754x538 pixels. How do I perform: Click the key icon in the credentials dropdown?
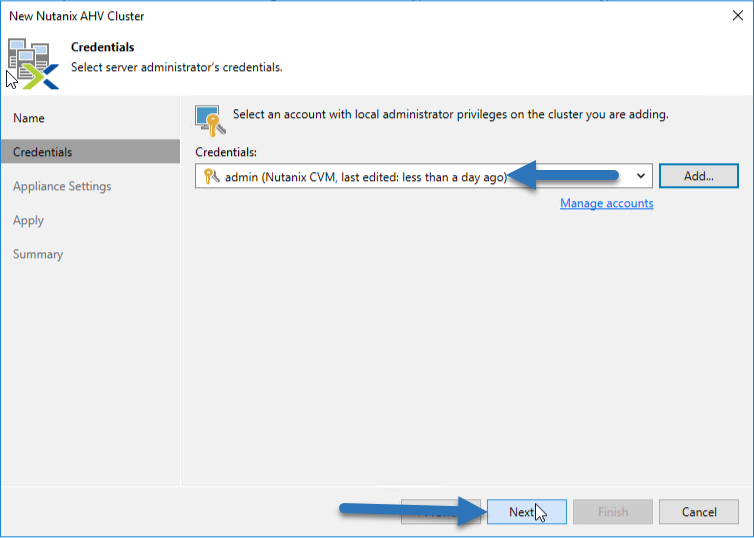[x=212, y=176]
